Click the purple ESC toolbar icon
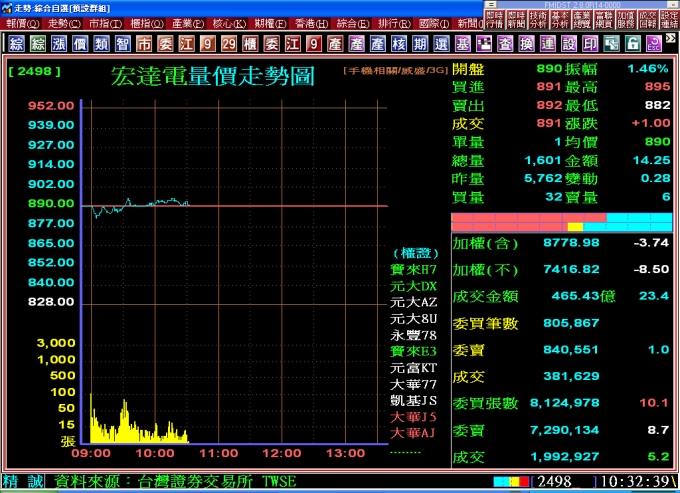 (654, 44)
